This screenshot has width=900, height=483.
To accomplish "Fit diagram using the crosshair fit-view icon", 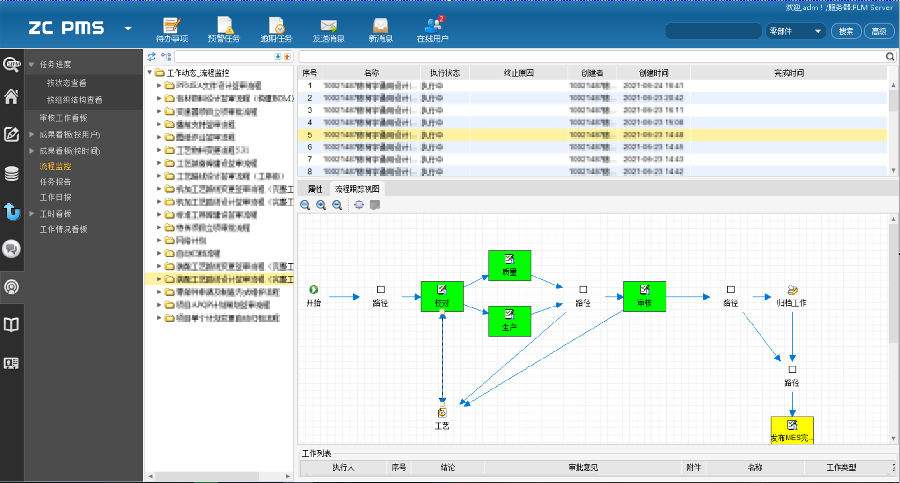I will 359,205.
